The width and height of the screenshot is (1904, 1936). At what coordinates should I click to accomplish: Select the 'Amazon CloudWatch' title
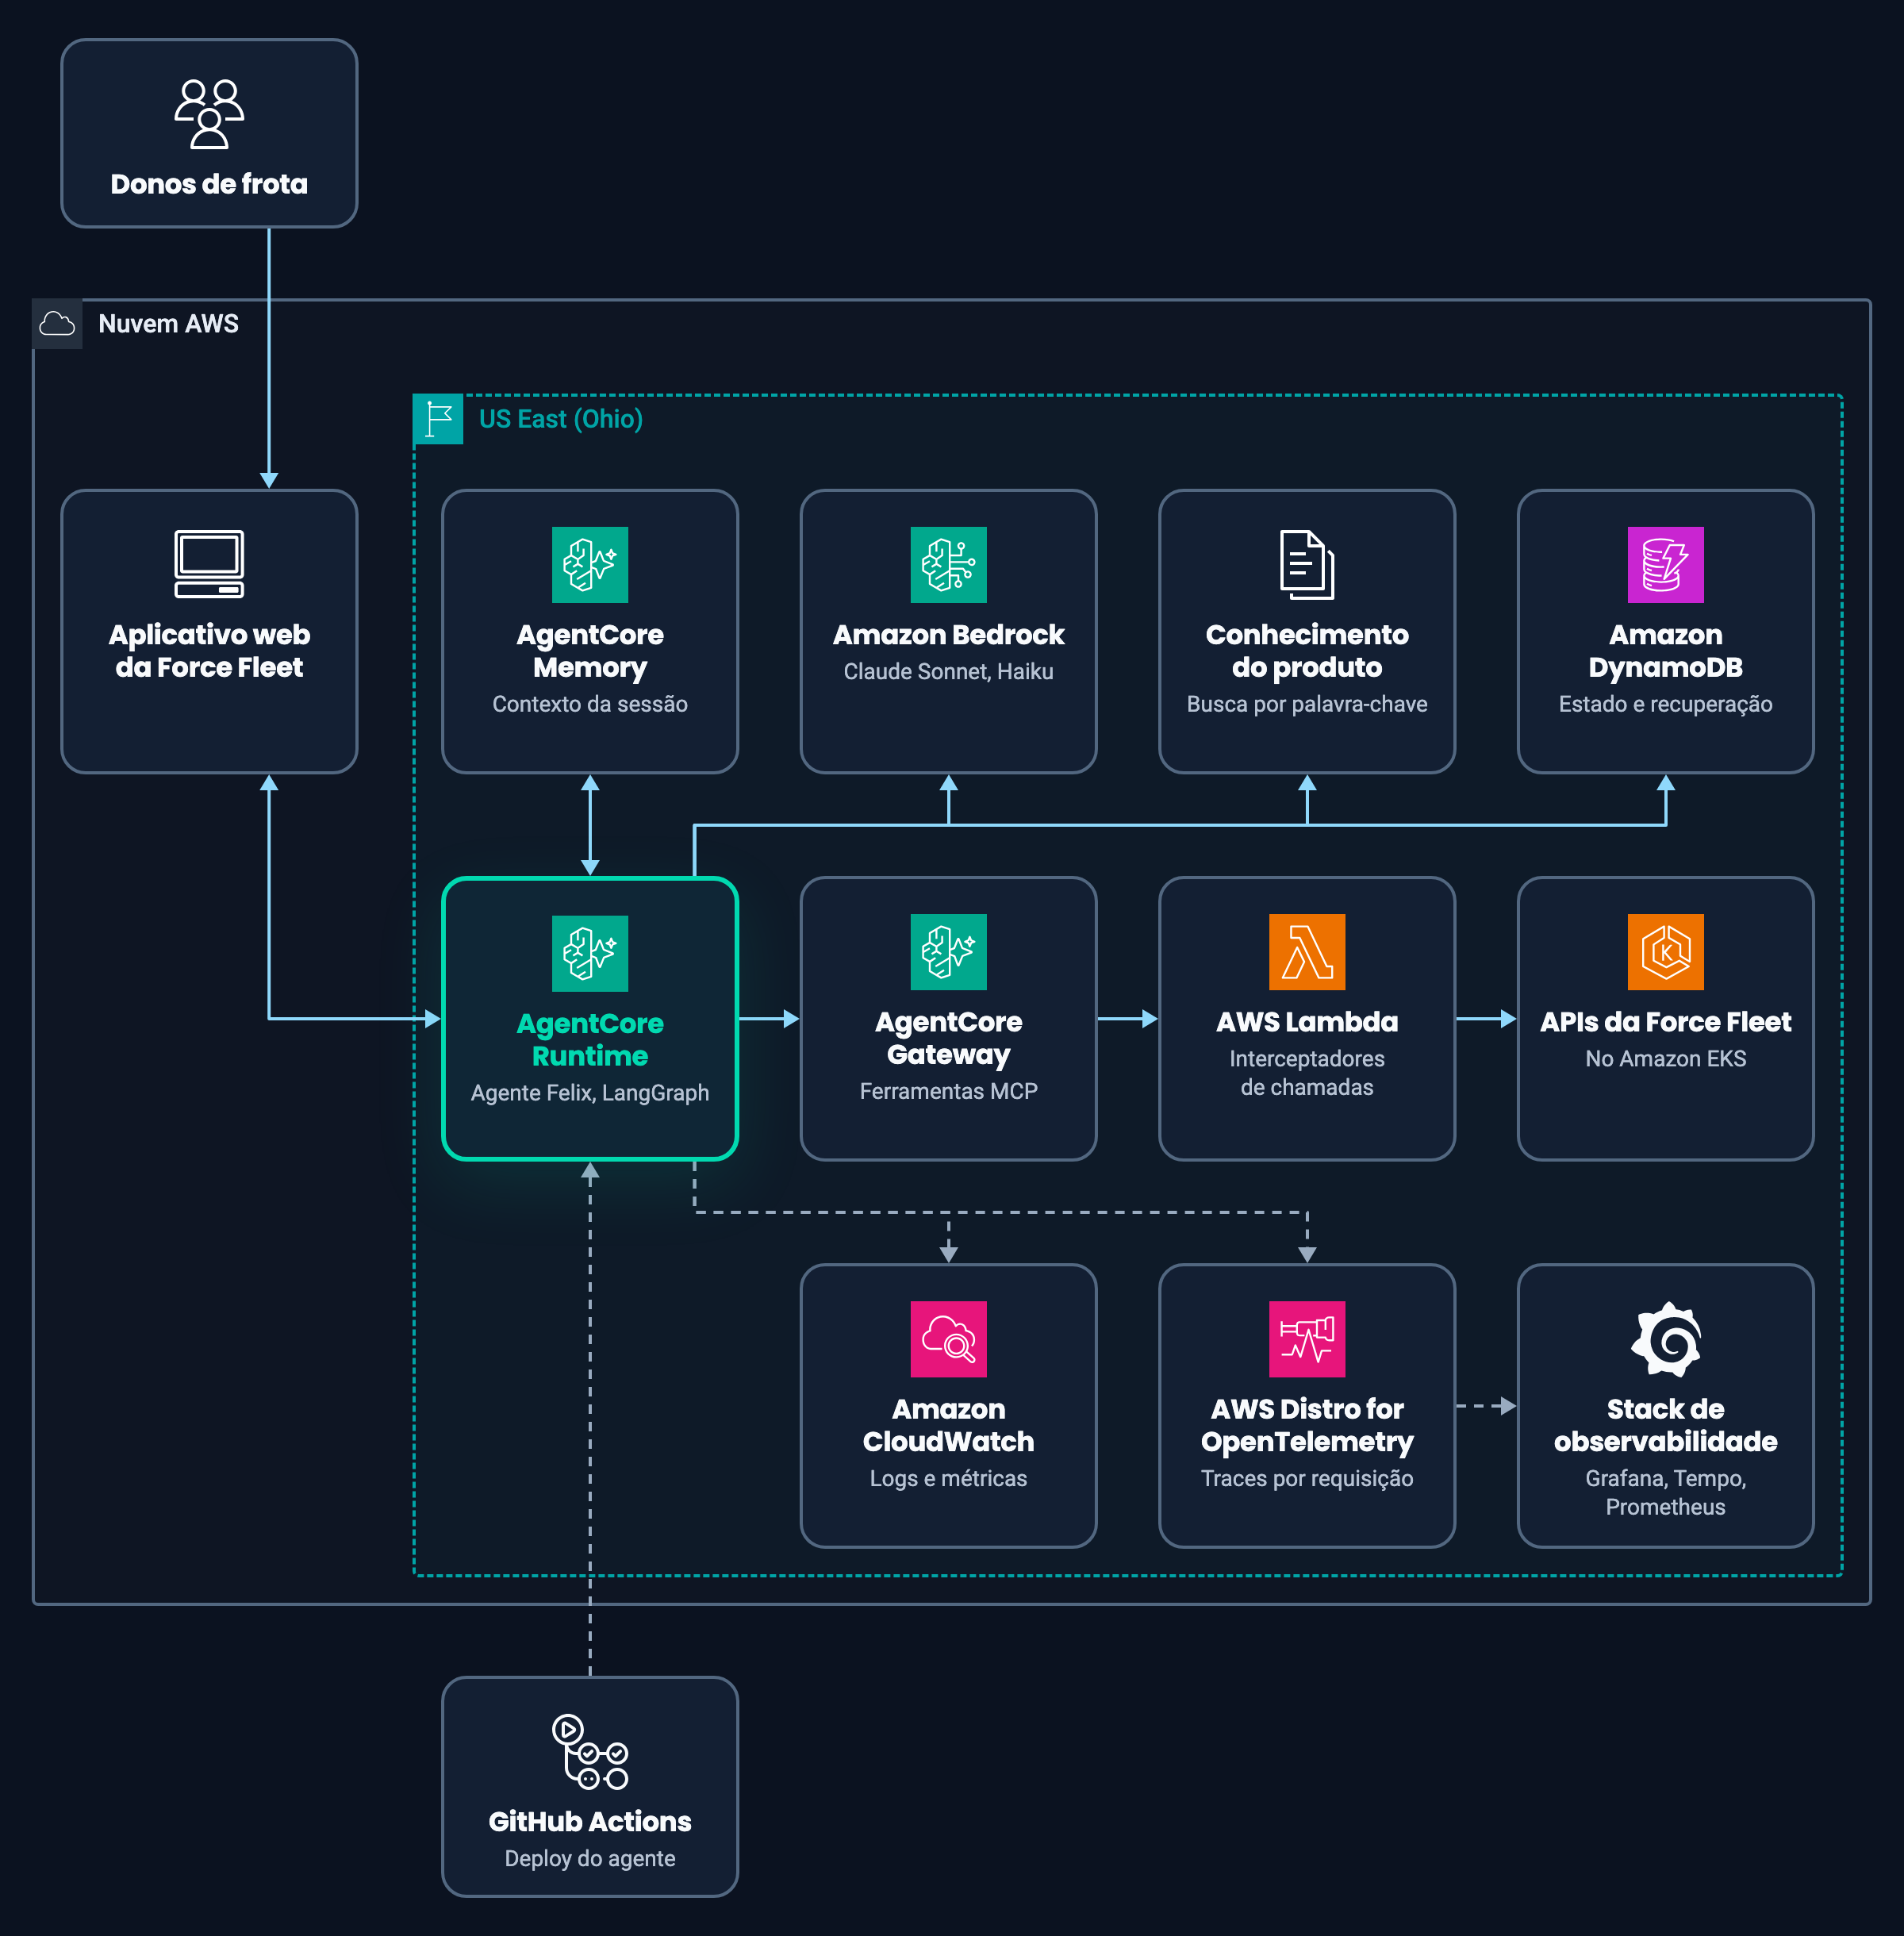[948, 1425]
